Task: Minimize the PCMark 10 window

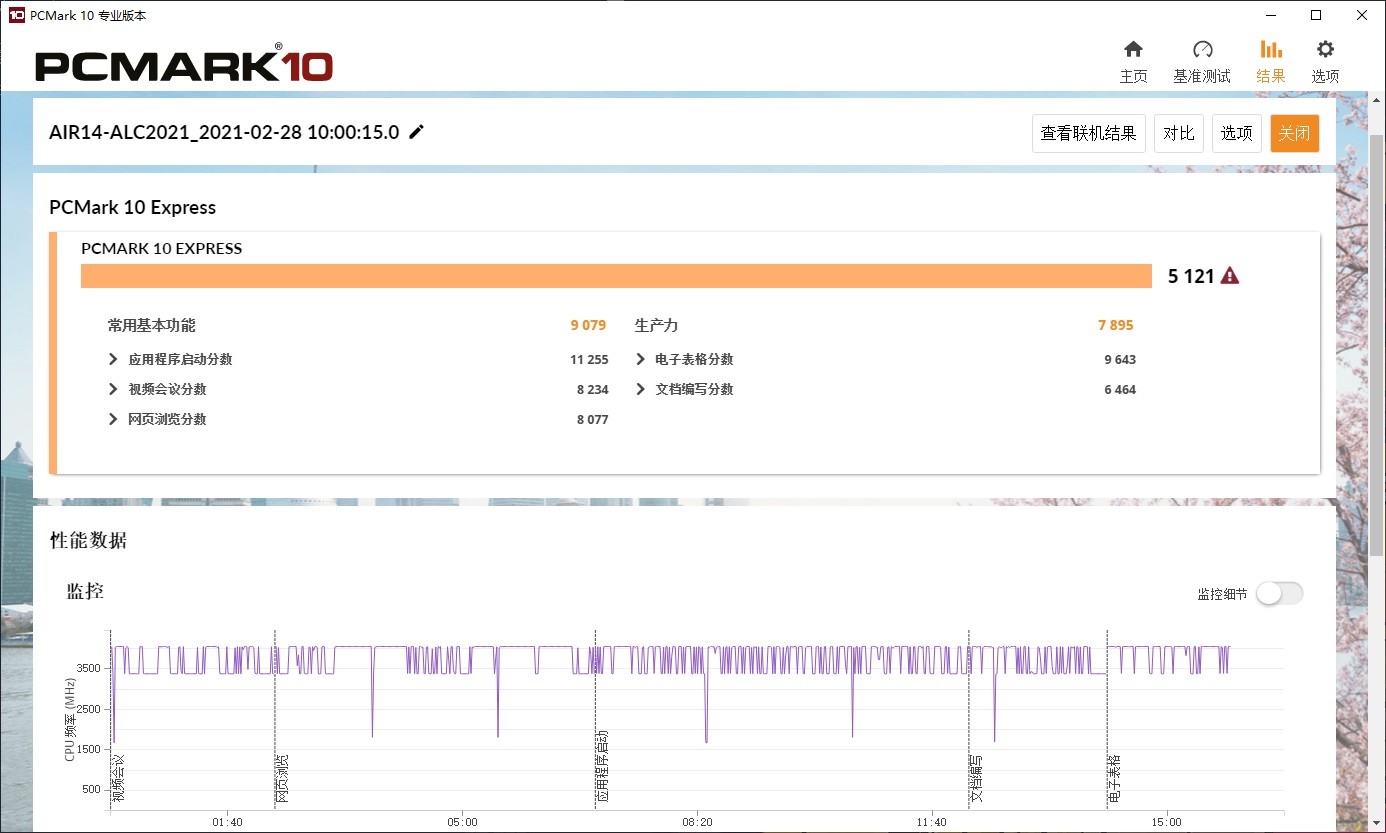Action: [1270, 15]
